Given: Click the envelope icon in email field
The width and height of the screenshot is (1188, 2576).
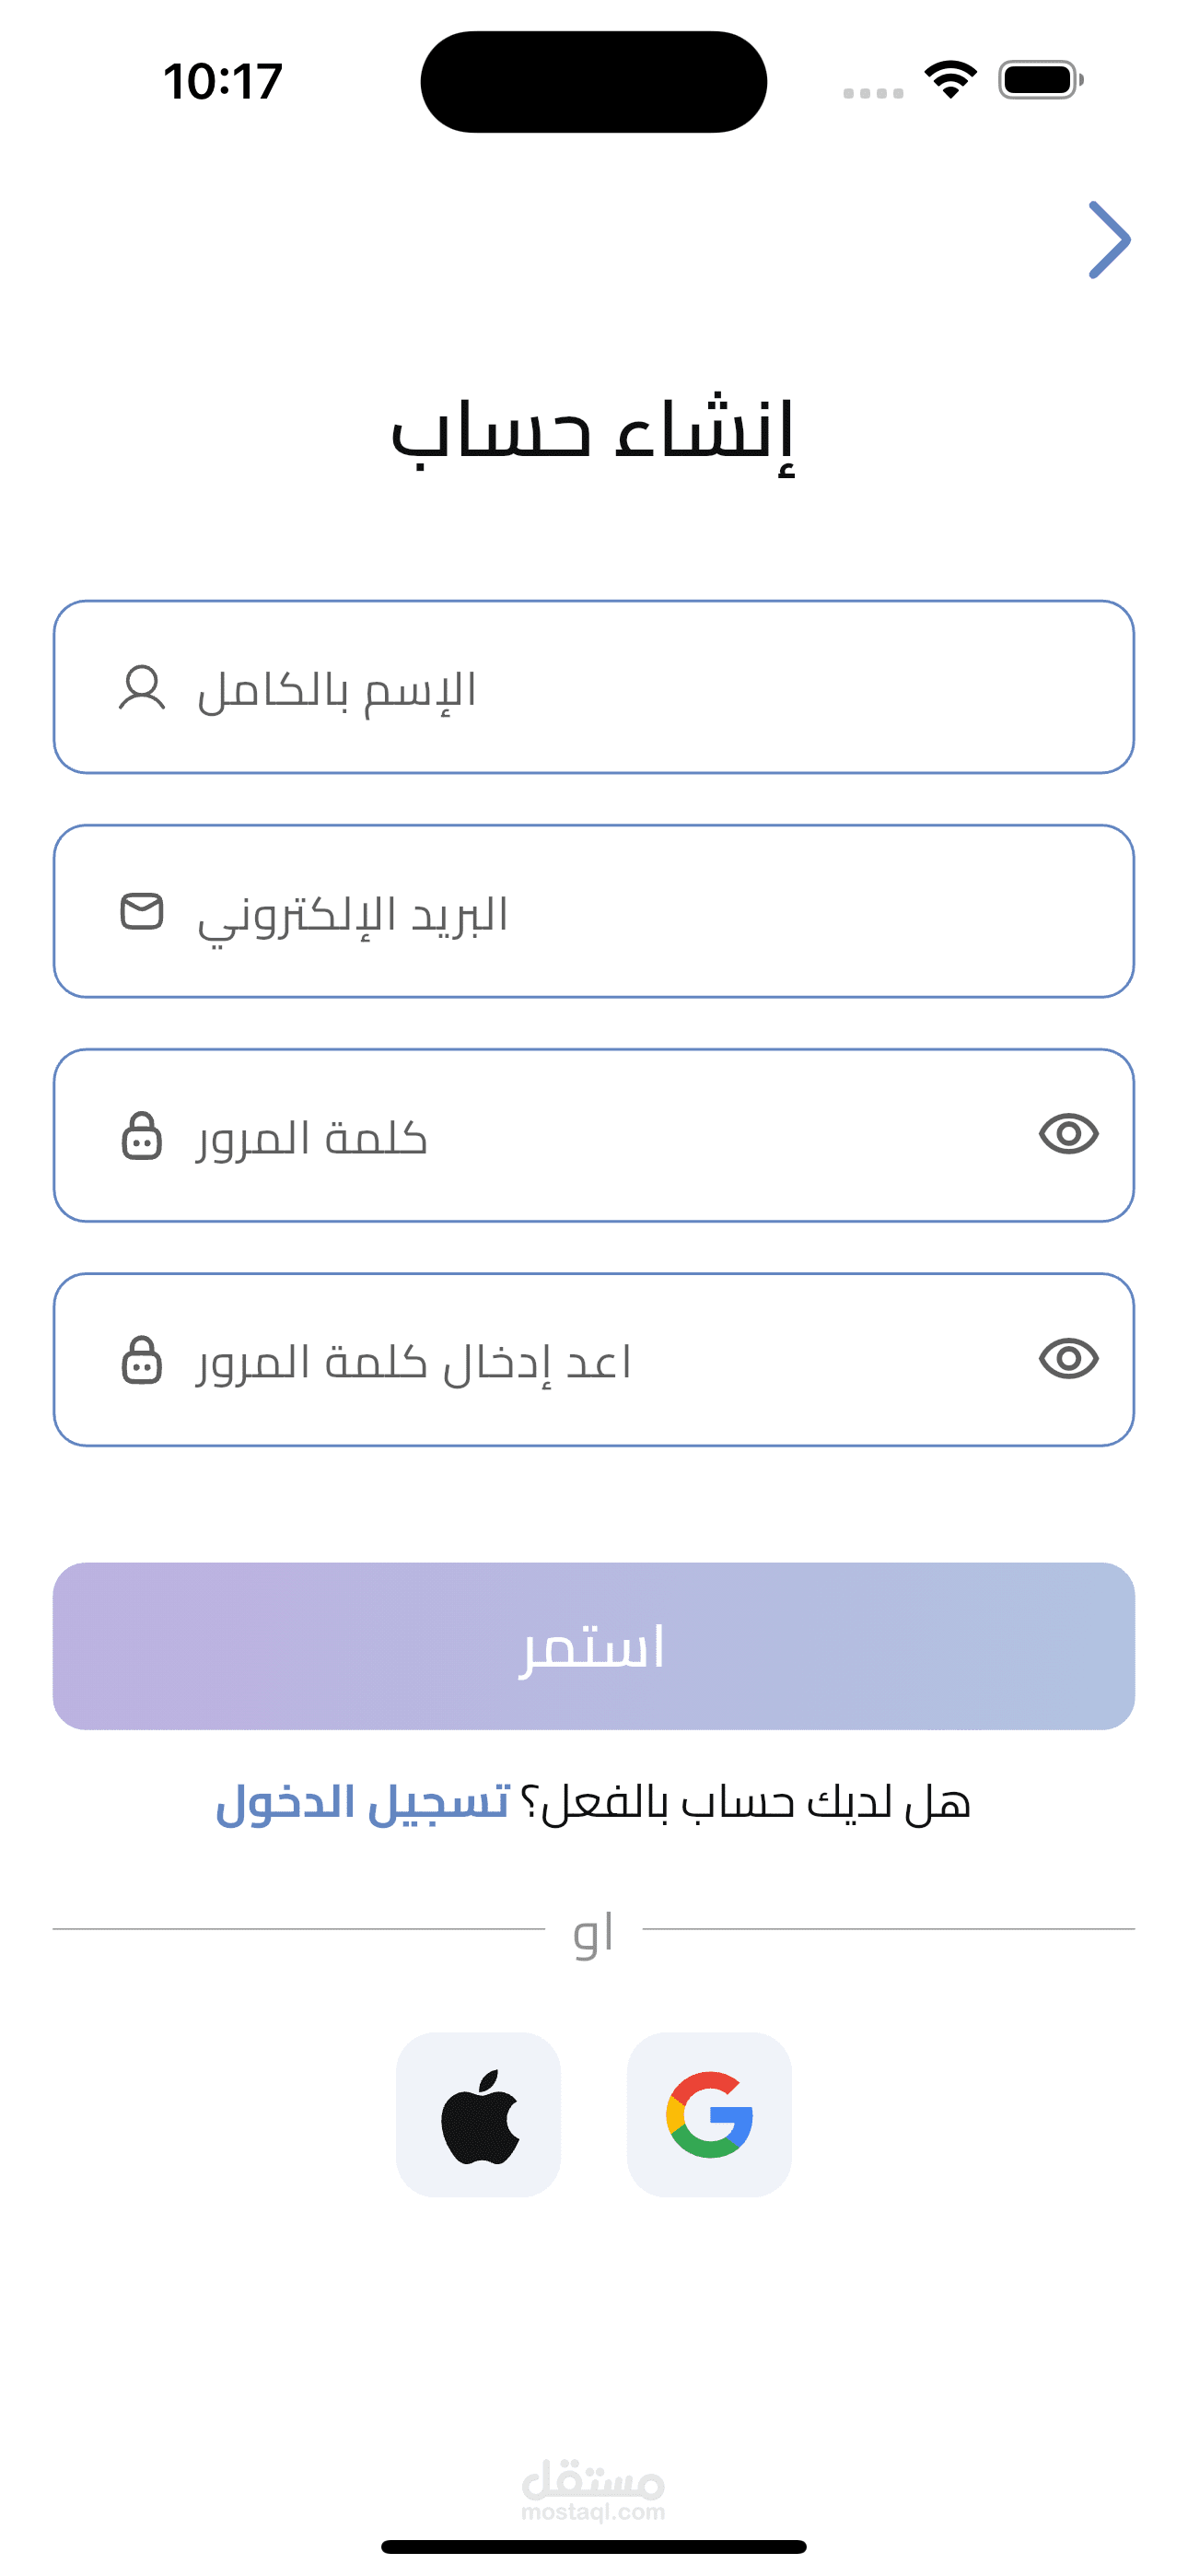Looking at the screenshot, I should click(141, 912).
